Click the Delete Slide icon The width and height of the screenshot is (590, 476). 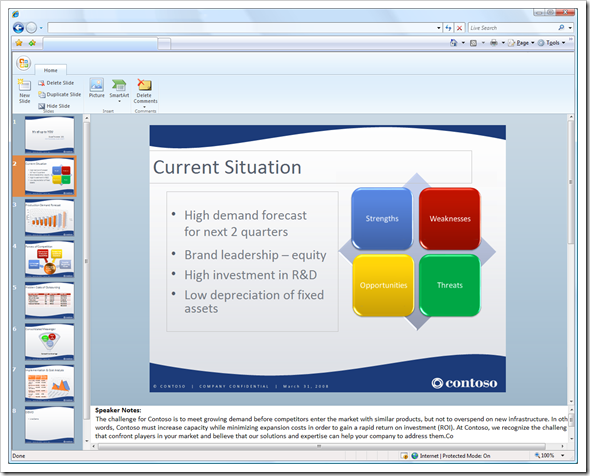(x=41, y=83)
